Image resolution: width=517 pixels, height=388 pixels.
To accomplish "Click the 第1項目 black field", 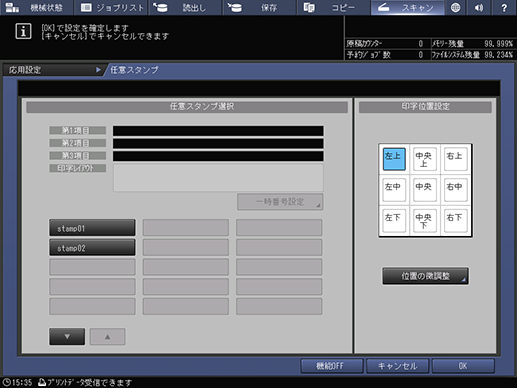I will tap(218, 131).
